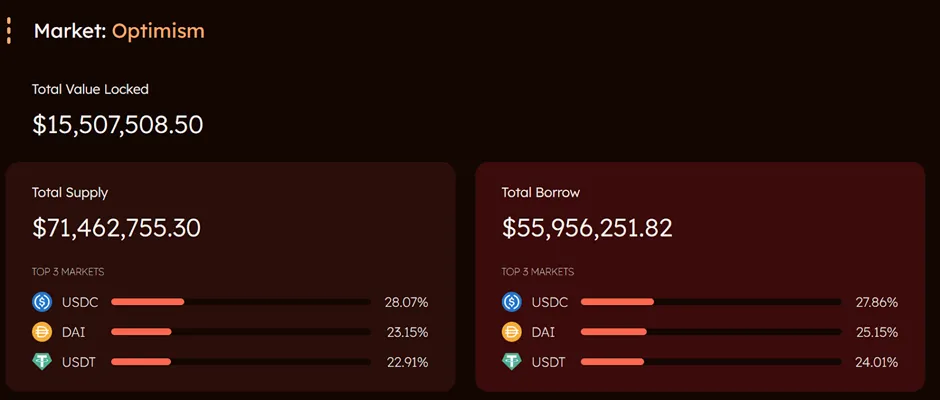This screenshot has width=940, height=400.
Task: Click the 23.15% supply percentage
Action: (x=406, y=332)
